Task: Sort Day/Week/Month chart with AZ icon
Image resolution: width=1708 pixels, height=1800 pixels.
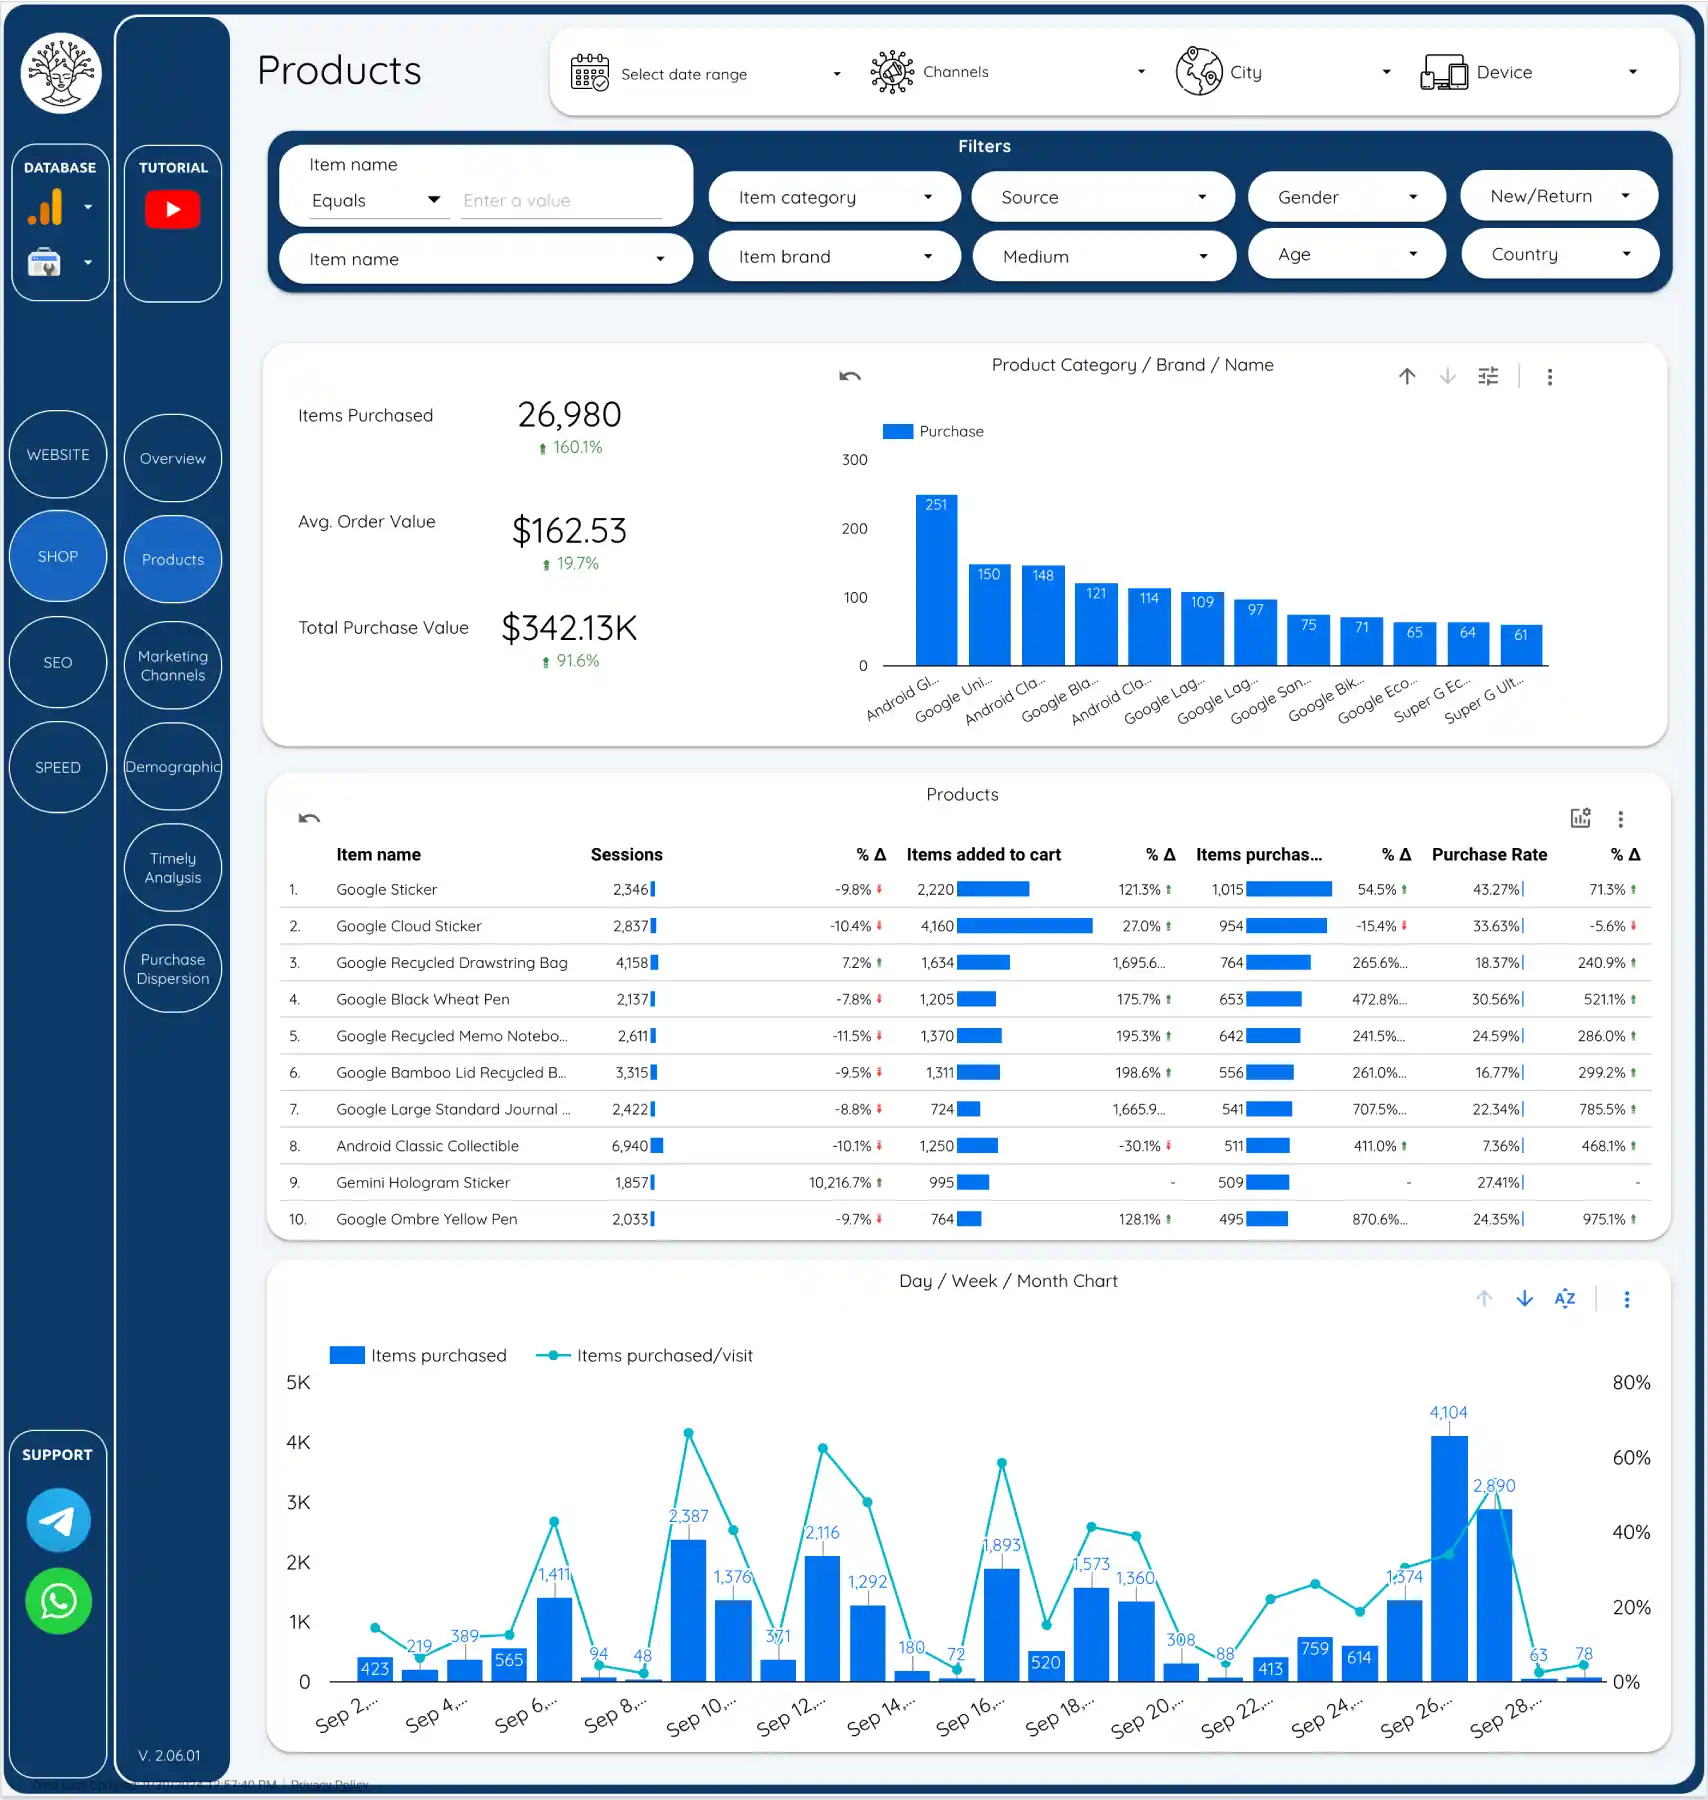Action: pos(1565,1298)
